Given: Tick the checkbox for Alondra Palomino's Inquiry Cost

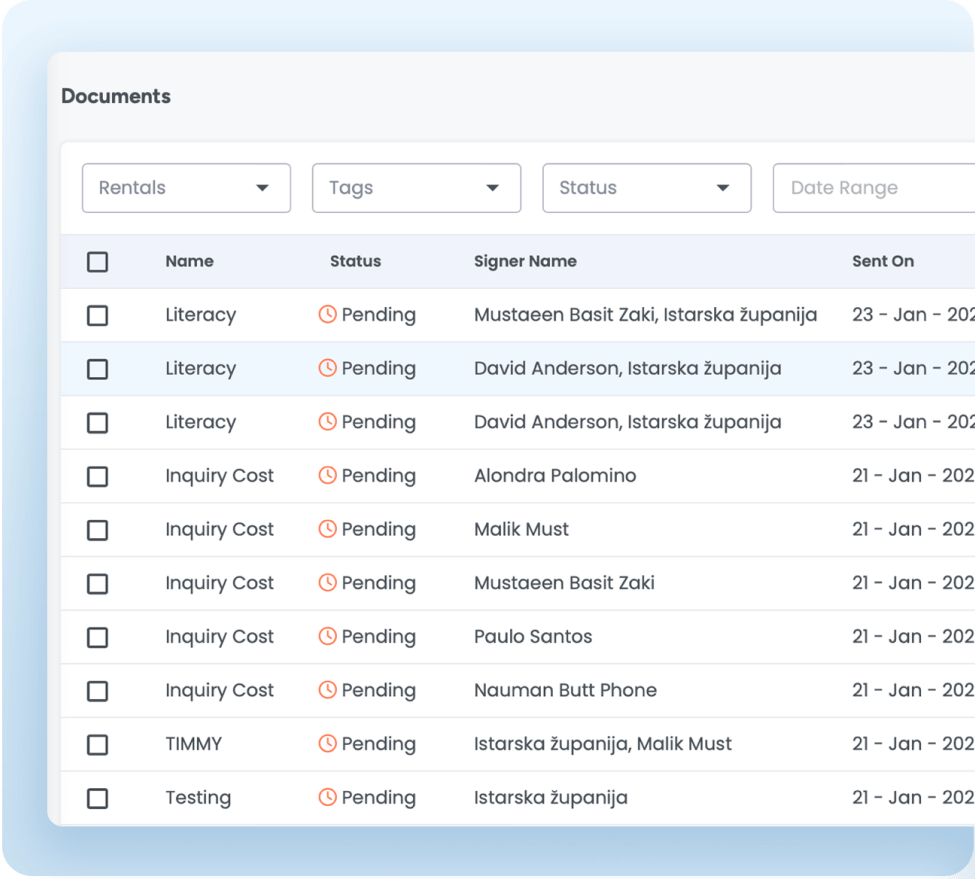Looking at the screenshot, I should 97,477.
